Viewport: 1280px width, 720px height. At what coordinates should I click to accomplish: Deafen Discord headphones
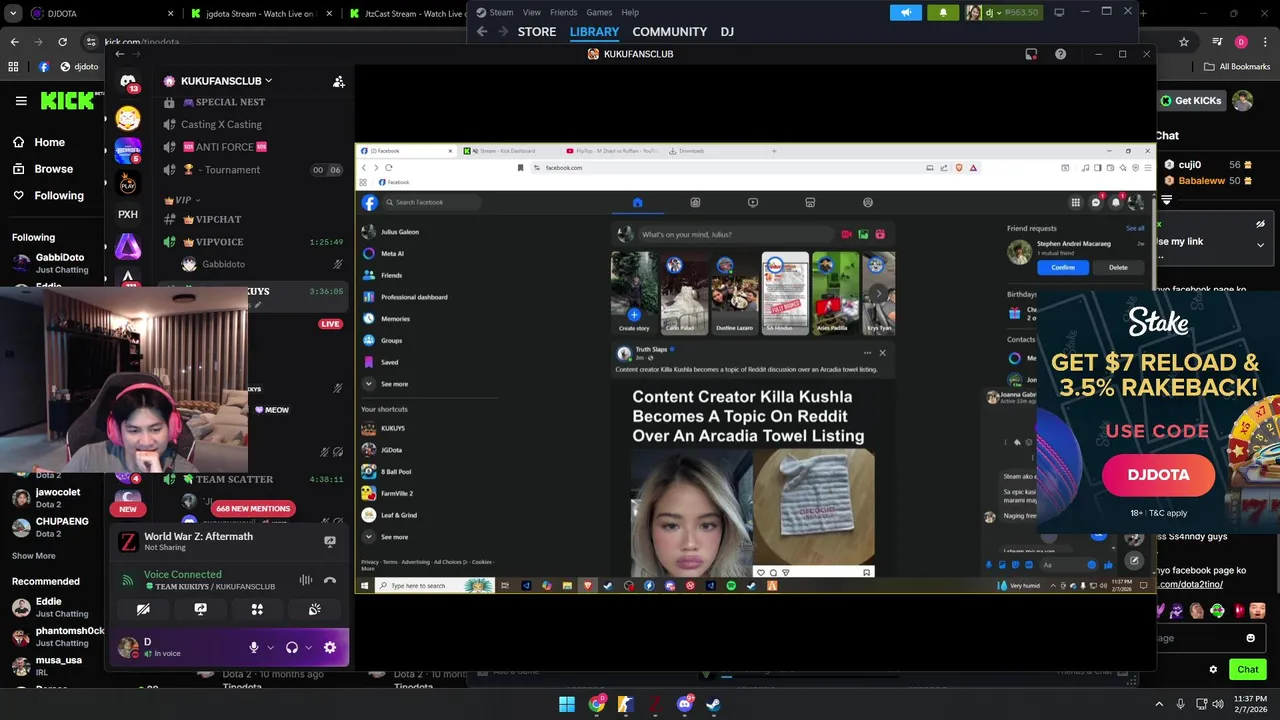tap(292, 647)
